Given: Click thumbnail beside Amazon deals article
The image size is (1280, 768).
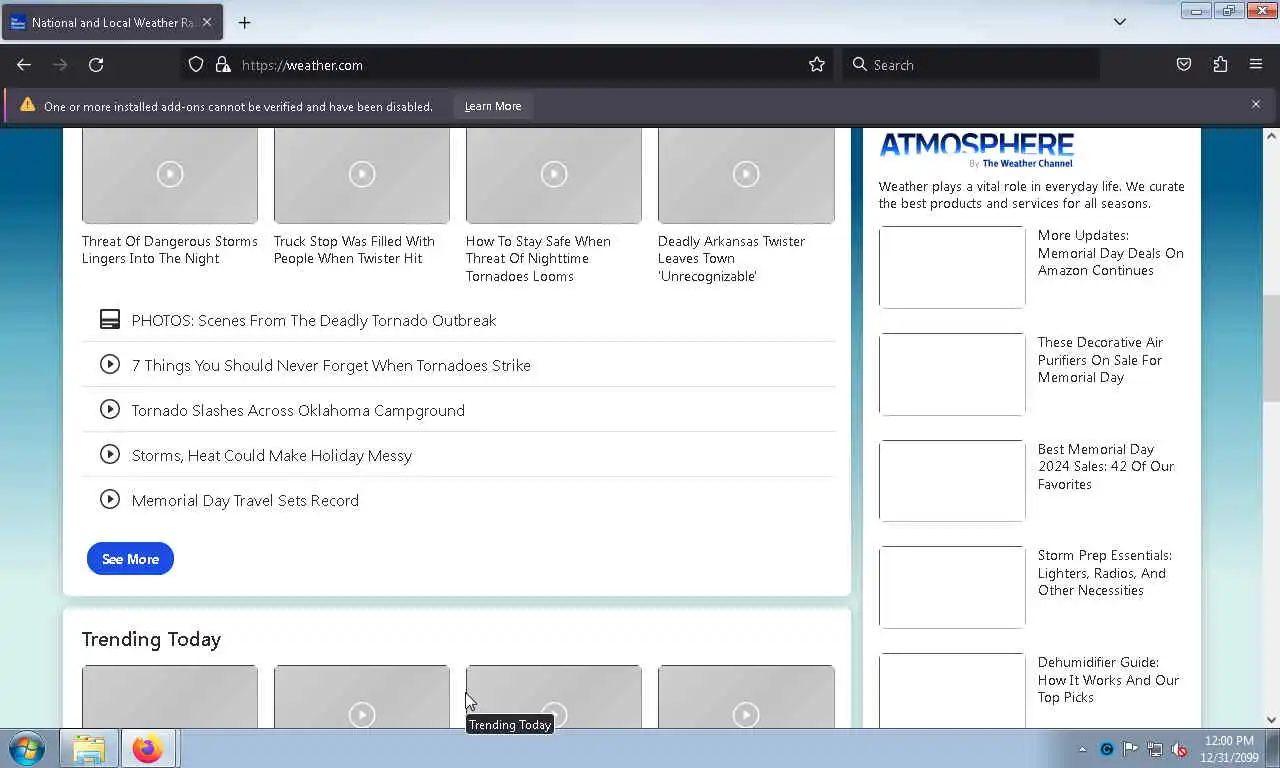Looking at the screenshot, I should tap(952, 267).
